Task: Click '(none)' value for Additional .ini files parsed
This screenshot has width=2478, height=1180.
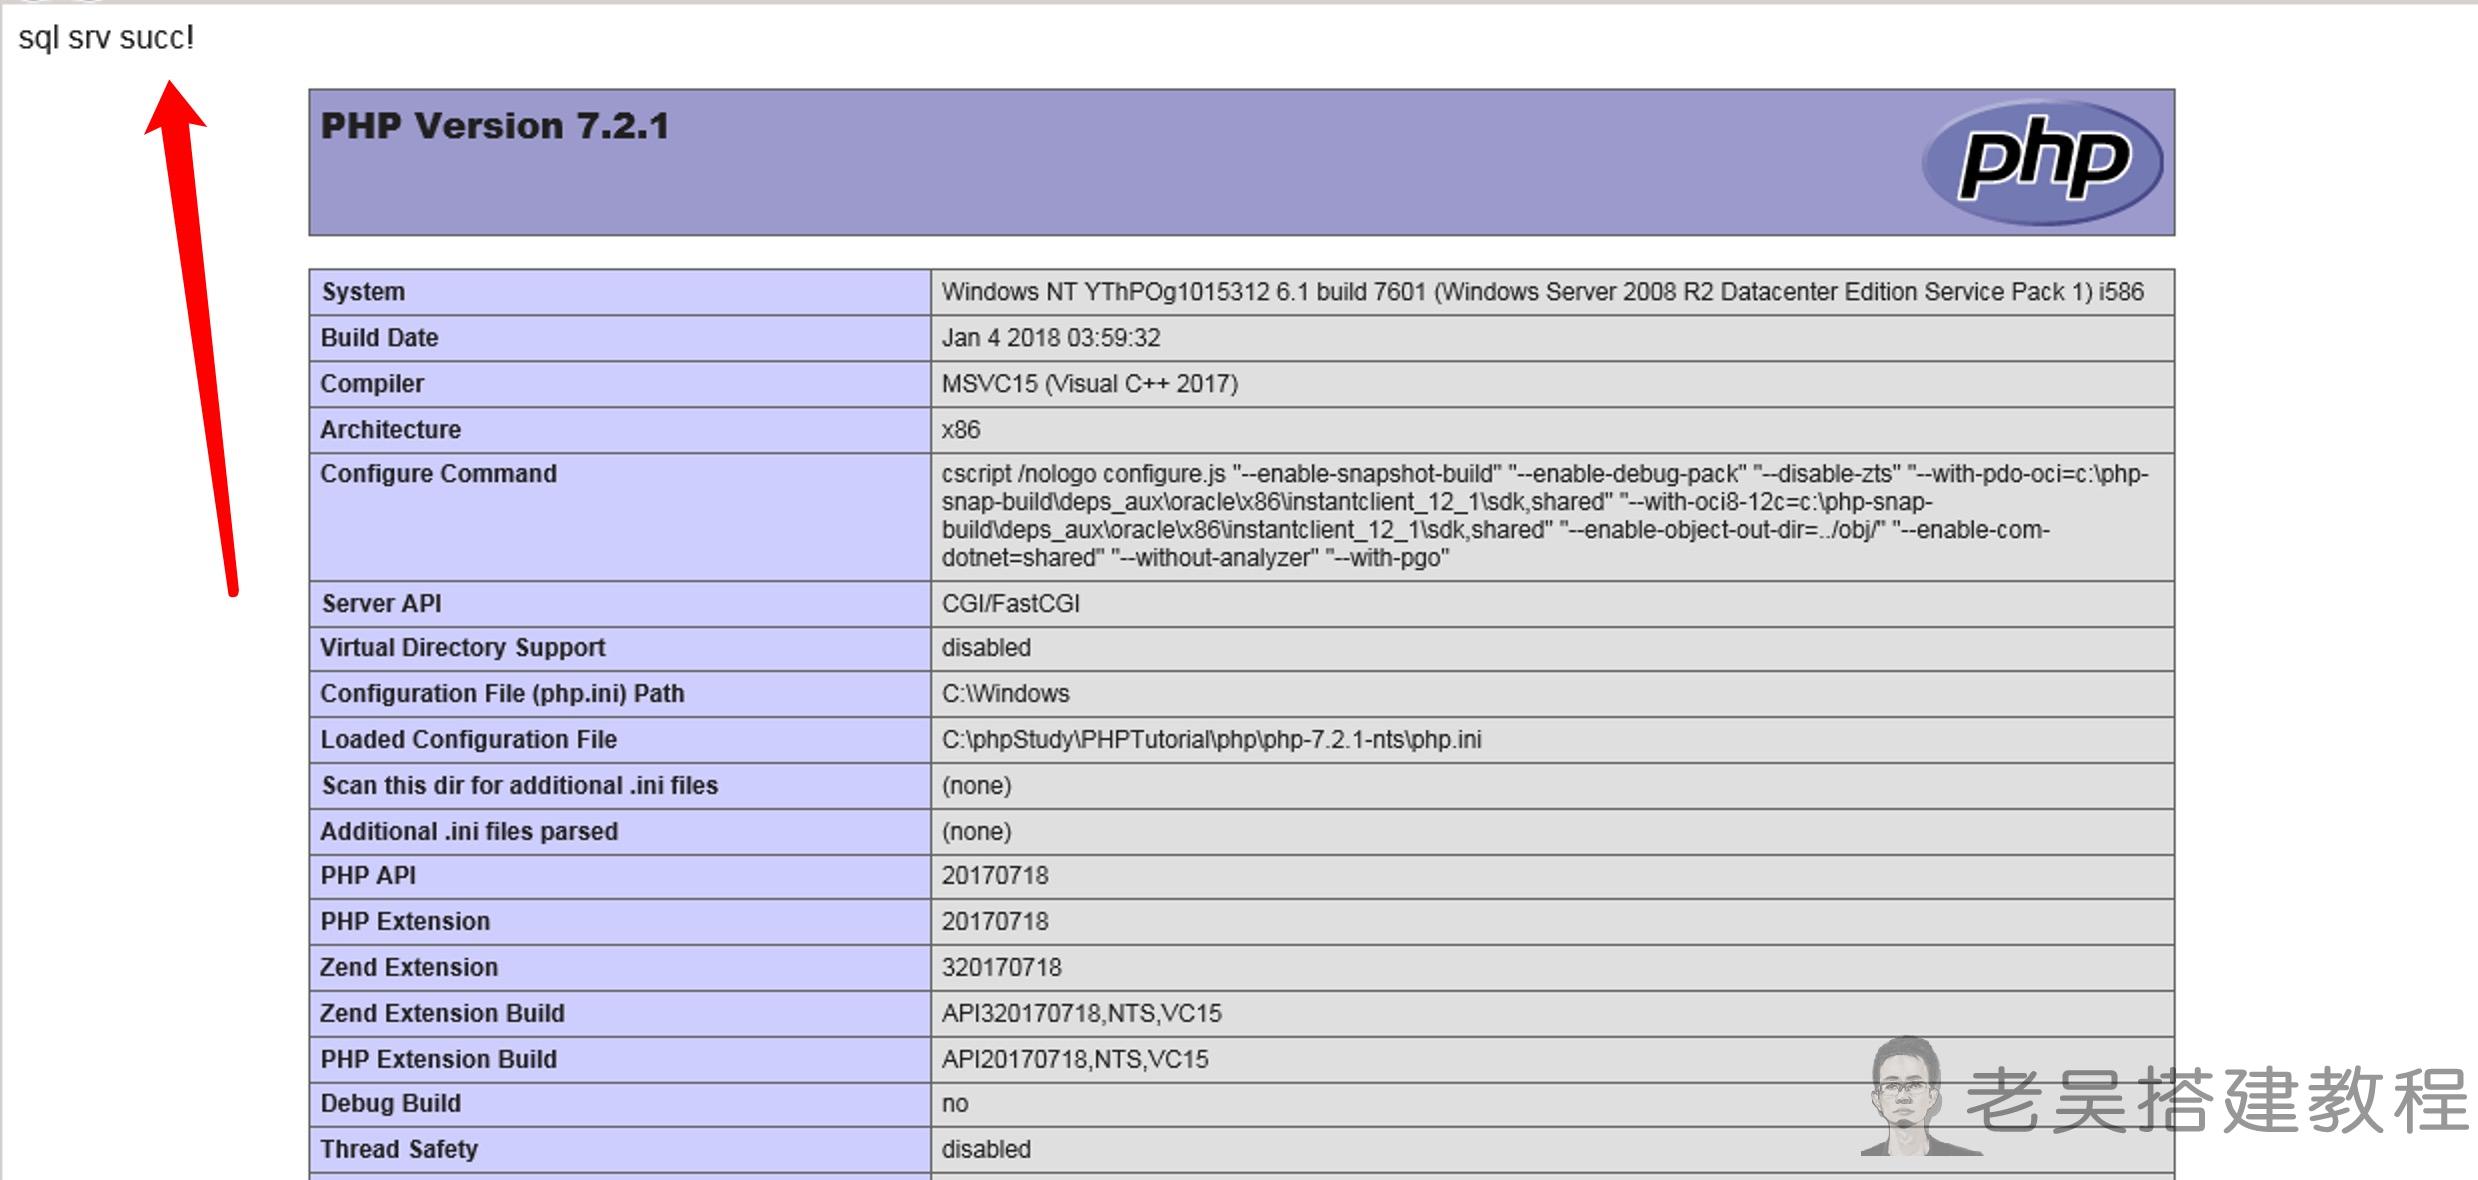Action: pyautogui.click(x=976, y=832)
